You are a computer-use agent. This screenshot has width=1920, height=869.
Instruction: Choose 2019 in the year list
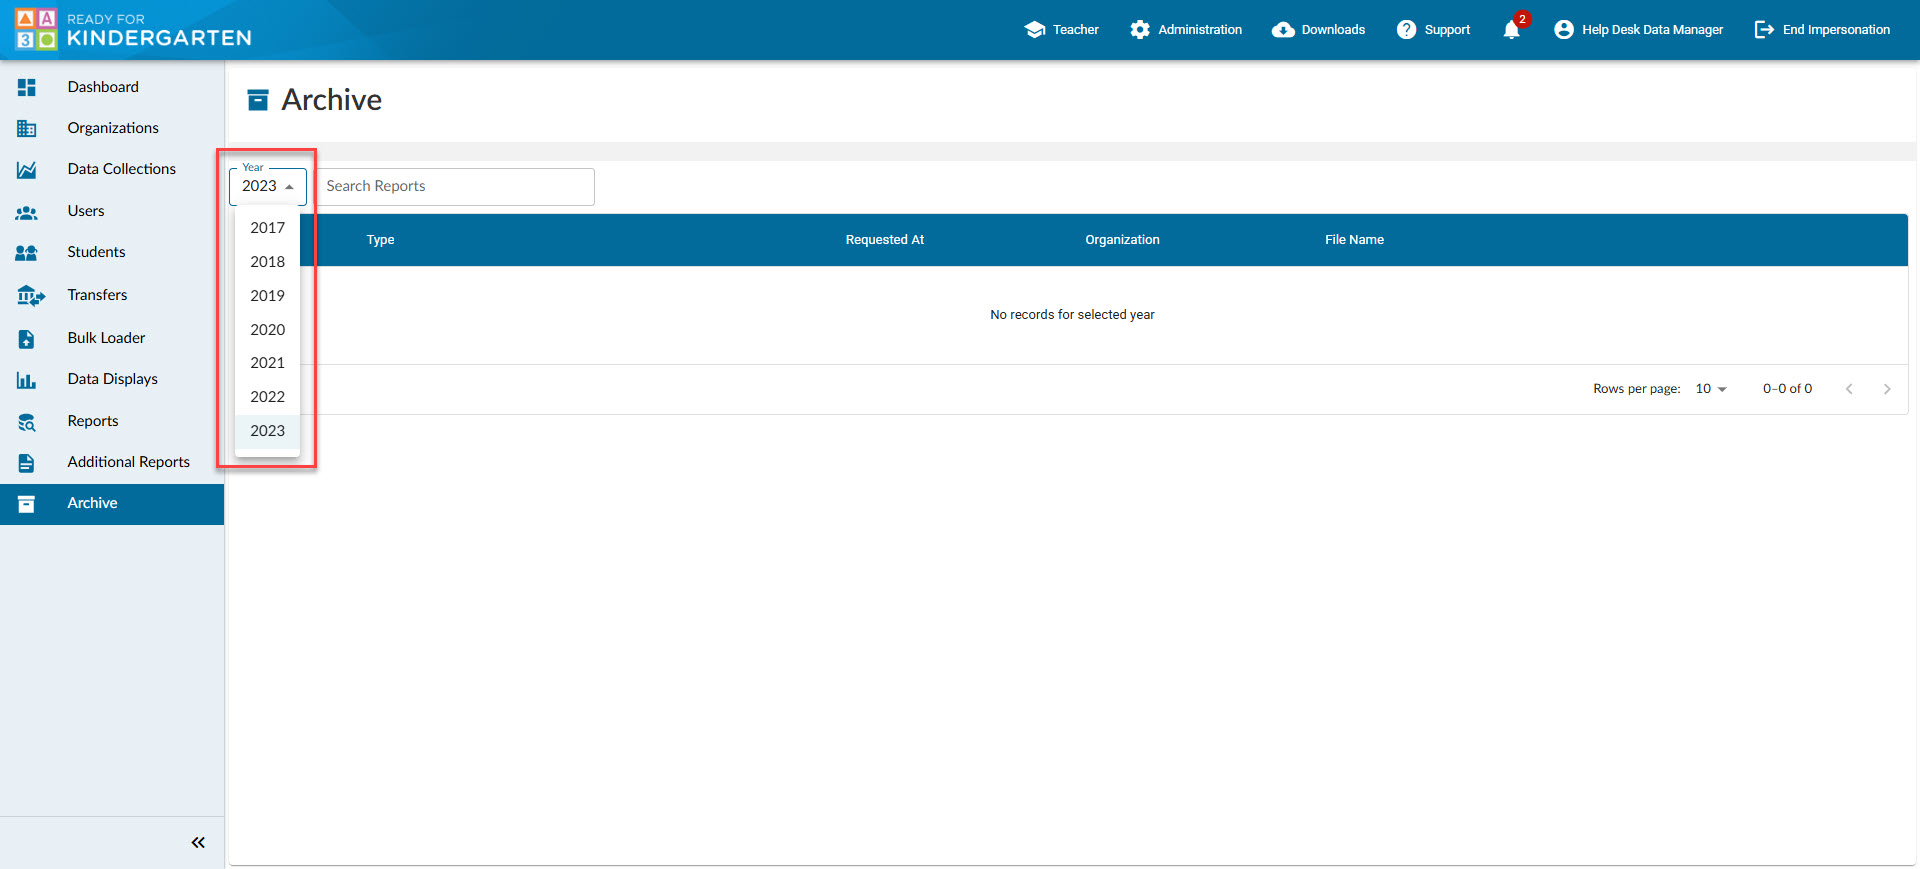[x=267, y=296]
